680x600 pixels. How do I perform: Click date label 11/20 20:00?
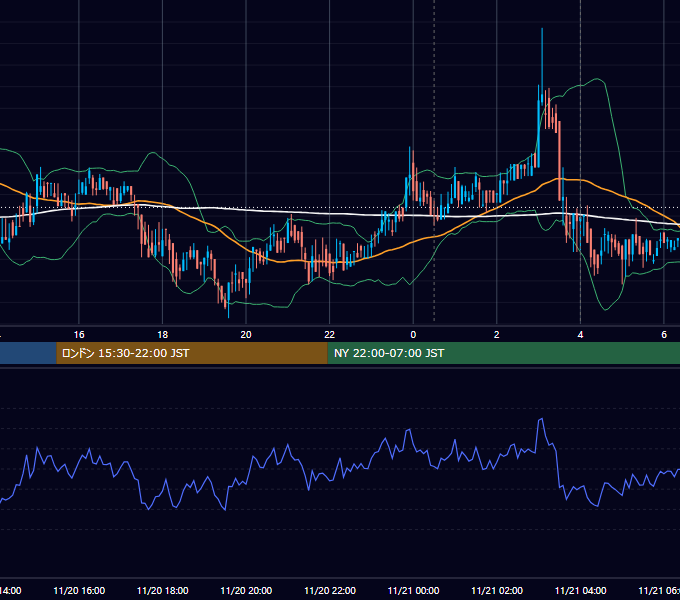pos(246,590)
